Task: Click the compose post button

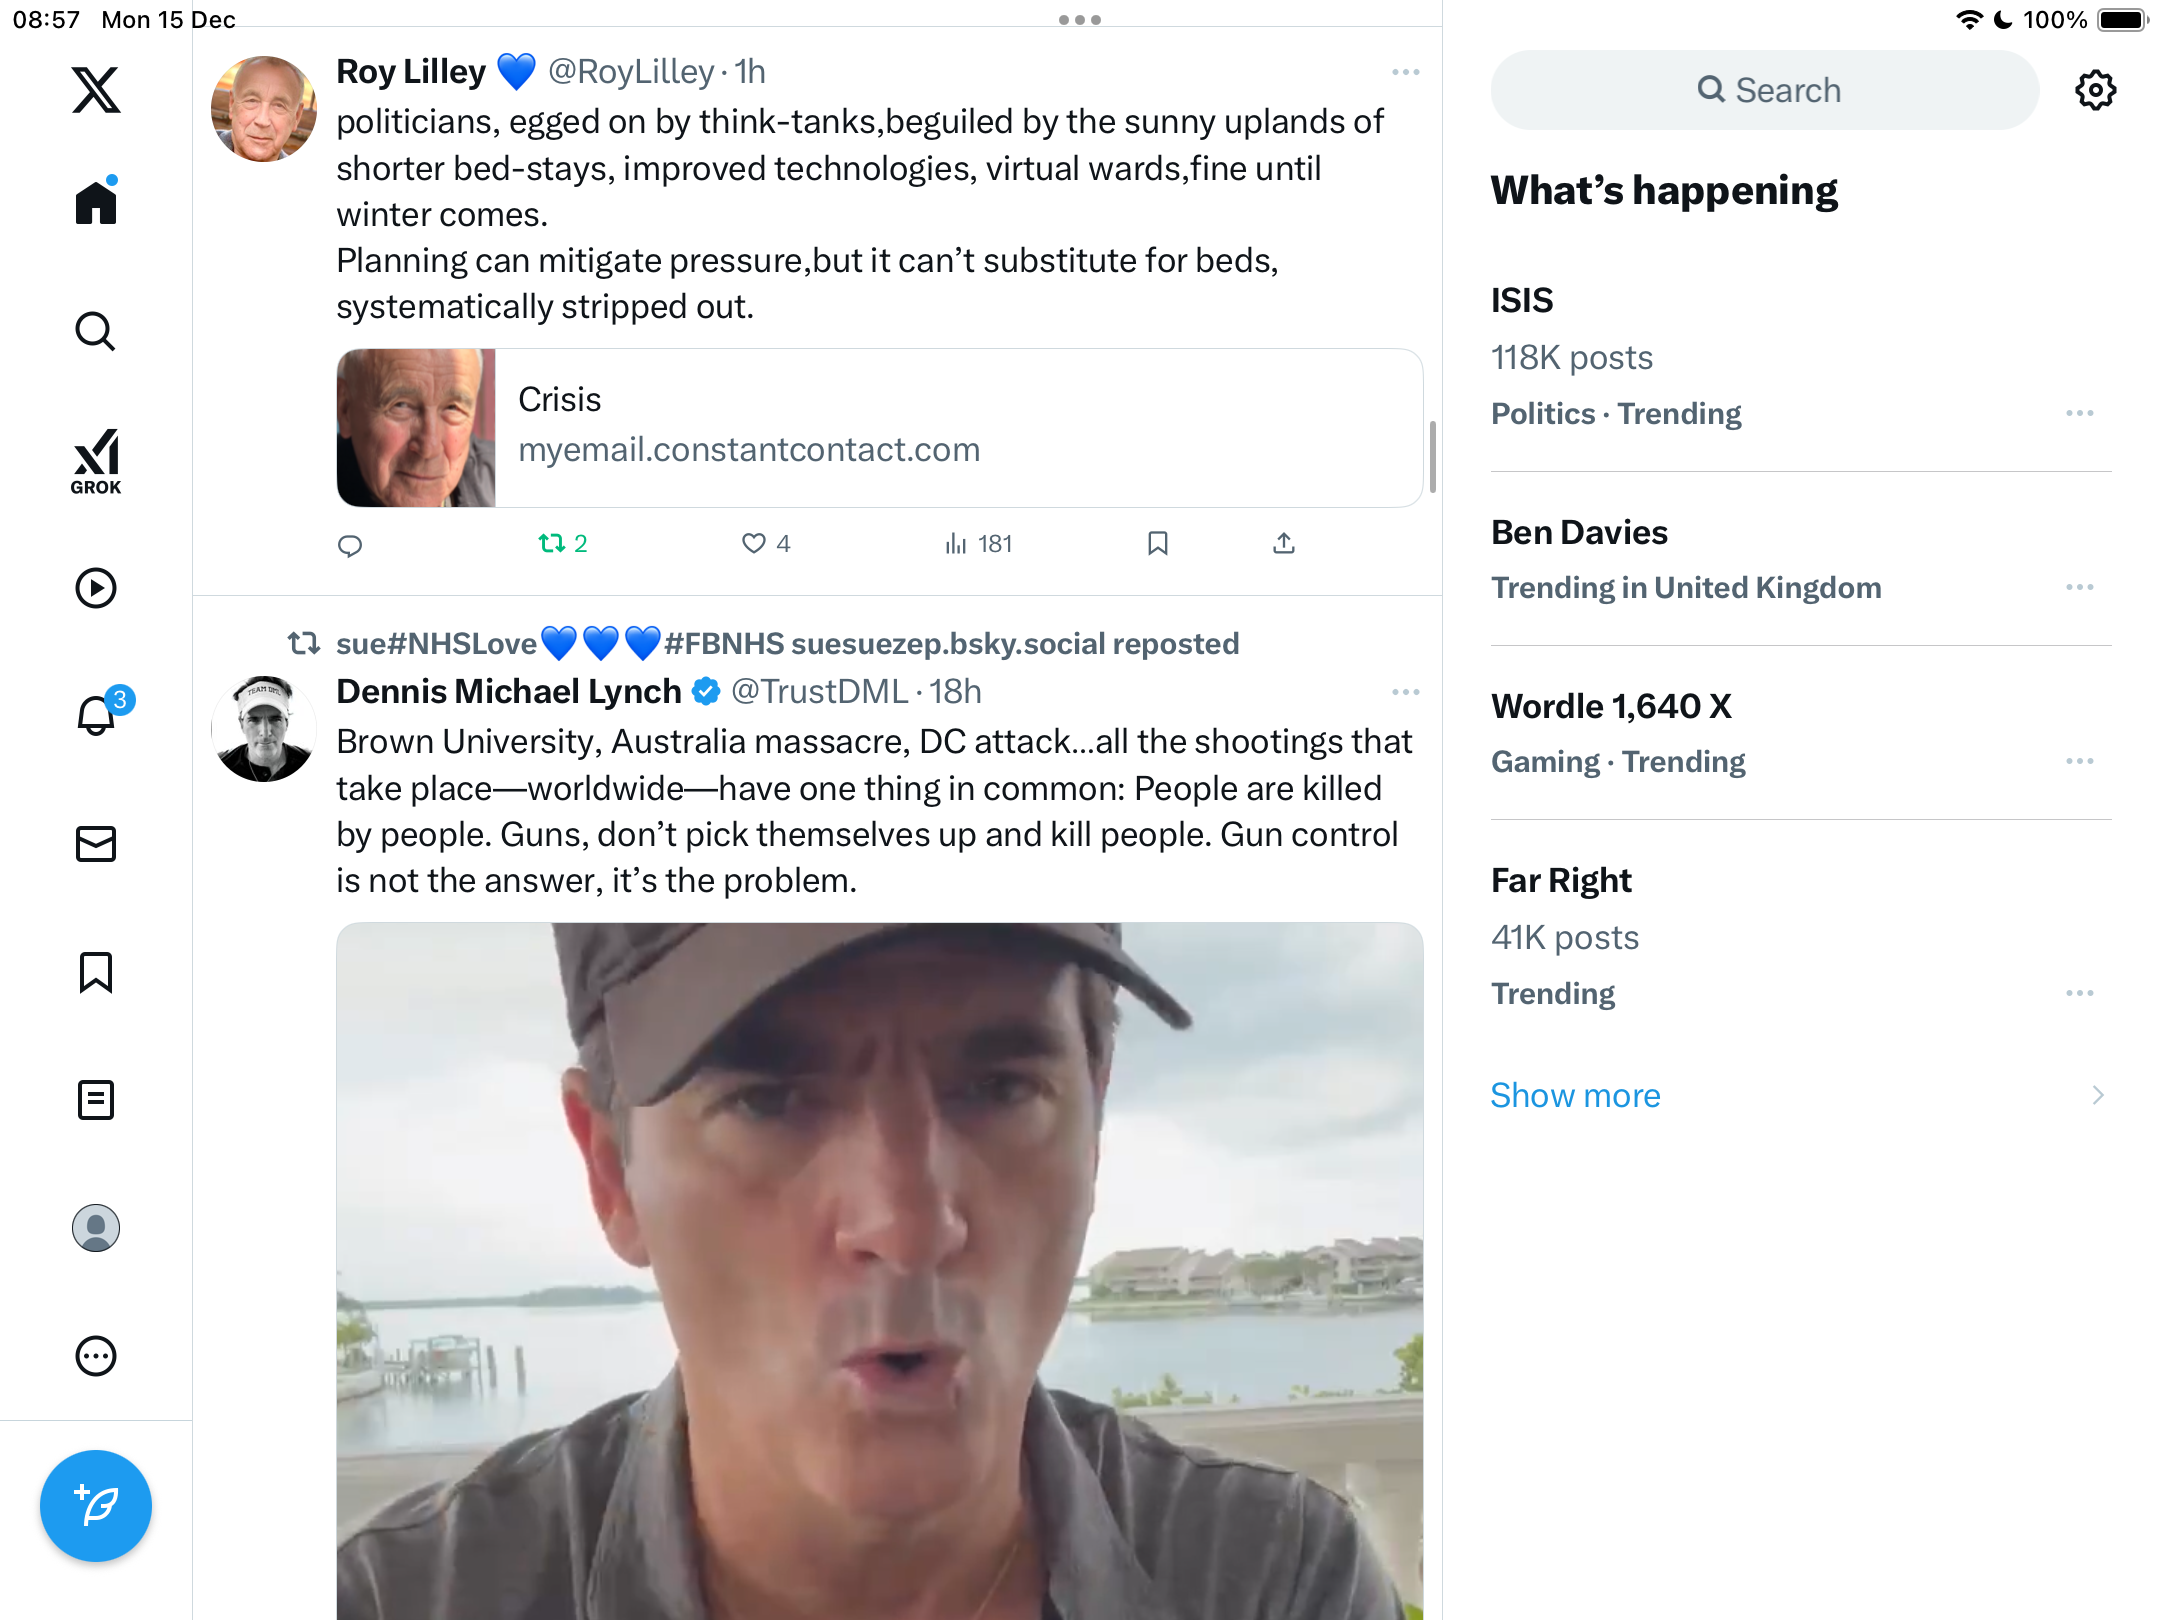Action: pos(96,1505)
